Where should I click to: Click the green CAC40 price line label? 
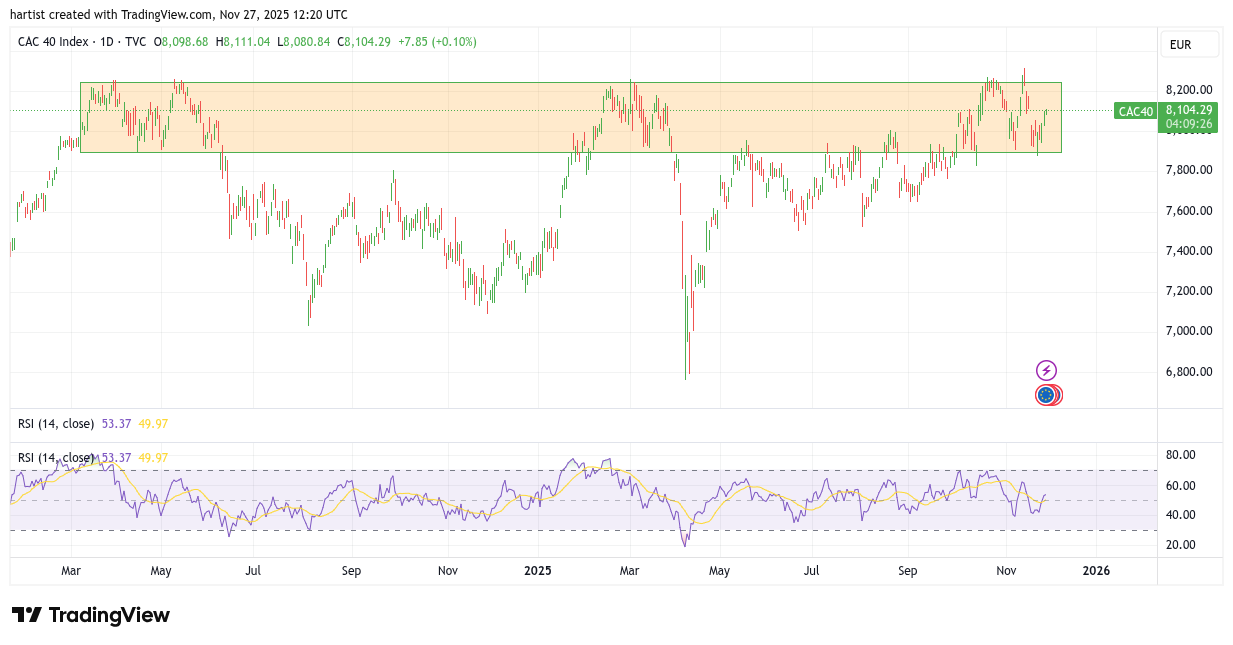click(x=1135, y=111)
